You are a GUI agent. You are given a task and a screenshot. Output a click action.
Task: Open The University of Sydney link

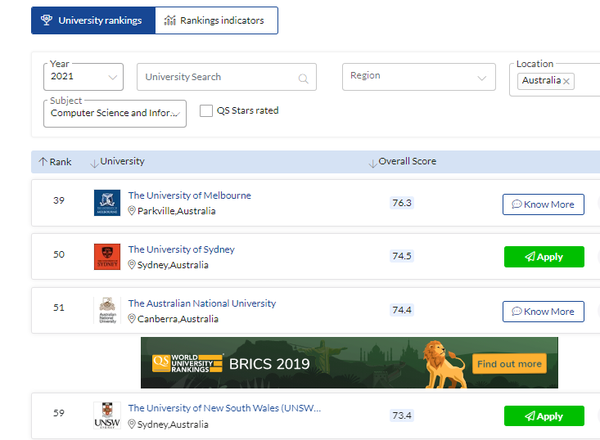(x=181, y=249)
